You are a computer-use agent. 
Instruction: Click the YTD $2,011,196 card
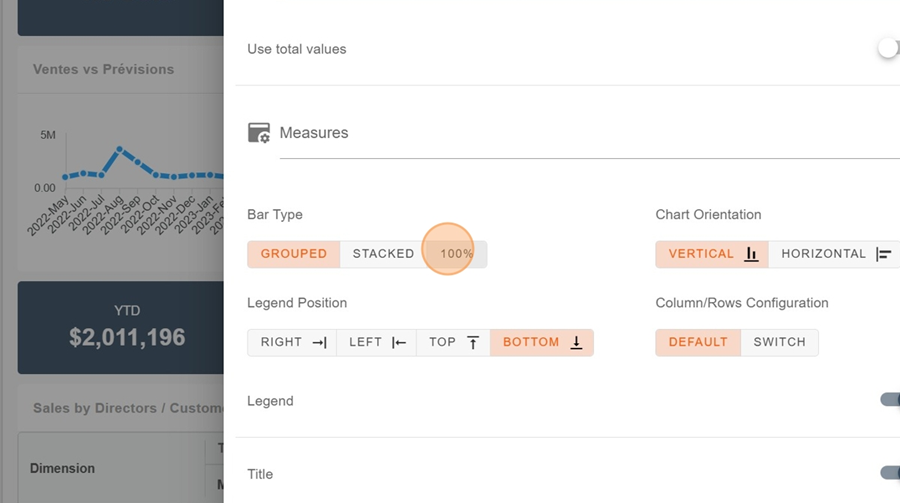[x=126, y=327]
